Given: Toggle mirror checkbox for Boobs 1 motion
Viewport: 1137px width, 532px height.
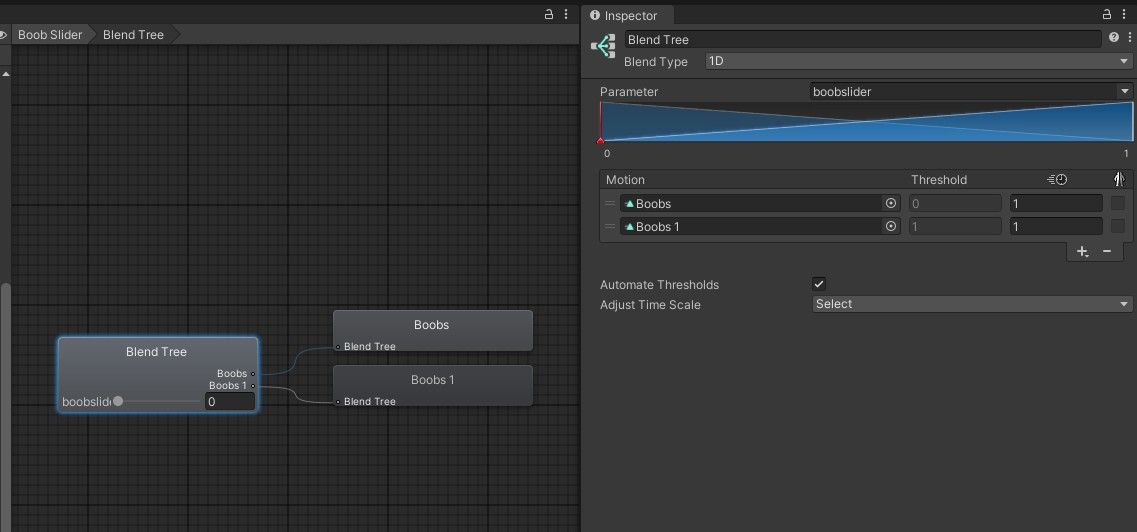Looking at the screenshot, I should [x=1117, y=227].
